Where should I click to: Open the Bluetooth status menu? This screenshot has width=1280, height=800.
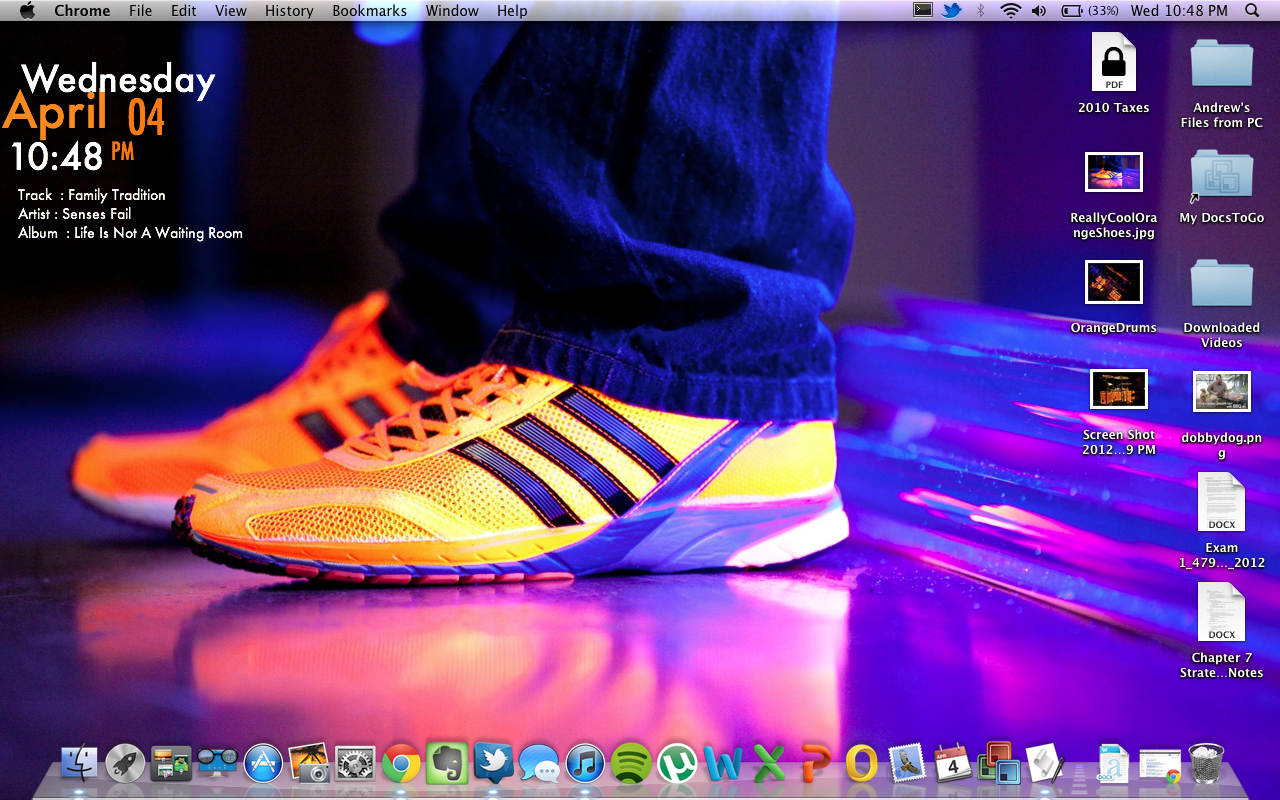click(x=980, y=11)
